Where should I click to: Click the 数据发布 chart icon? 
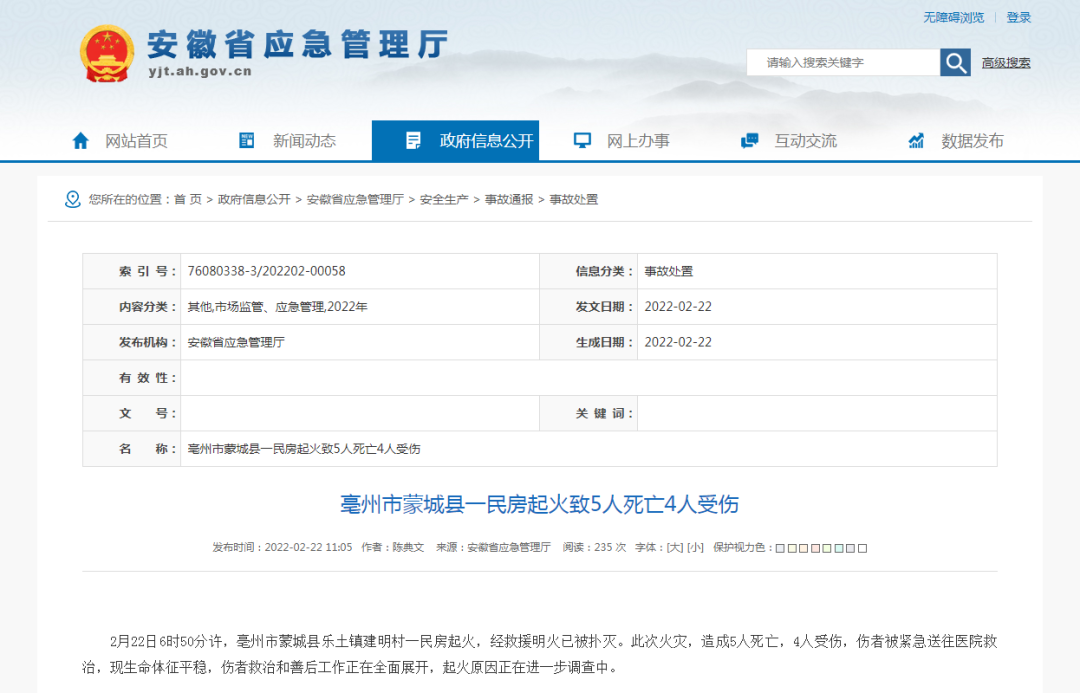click(915, 140)
